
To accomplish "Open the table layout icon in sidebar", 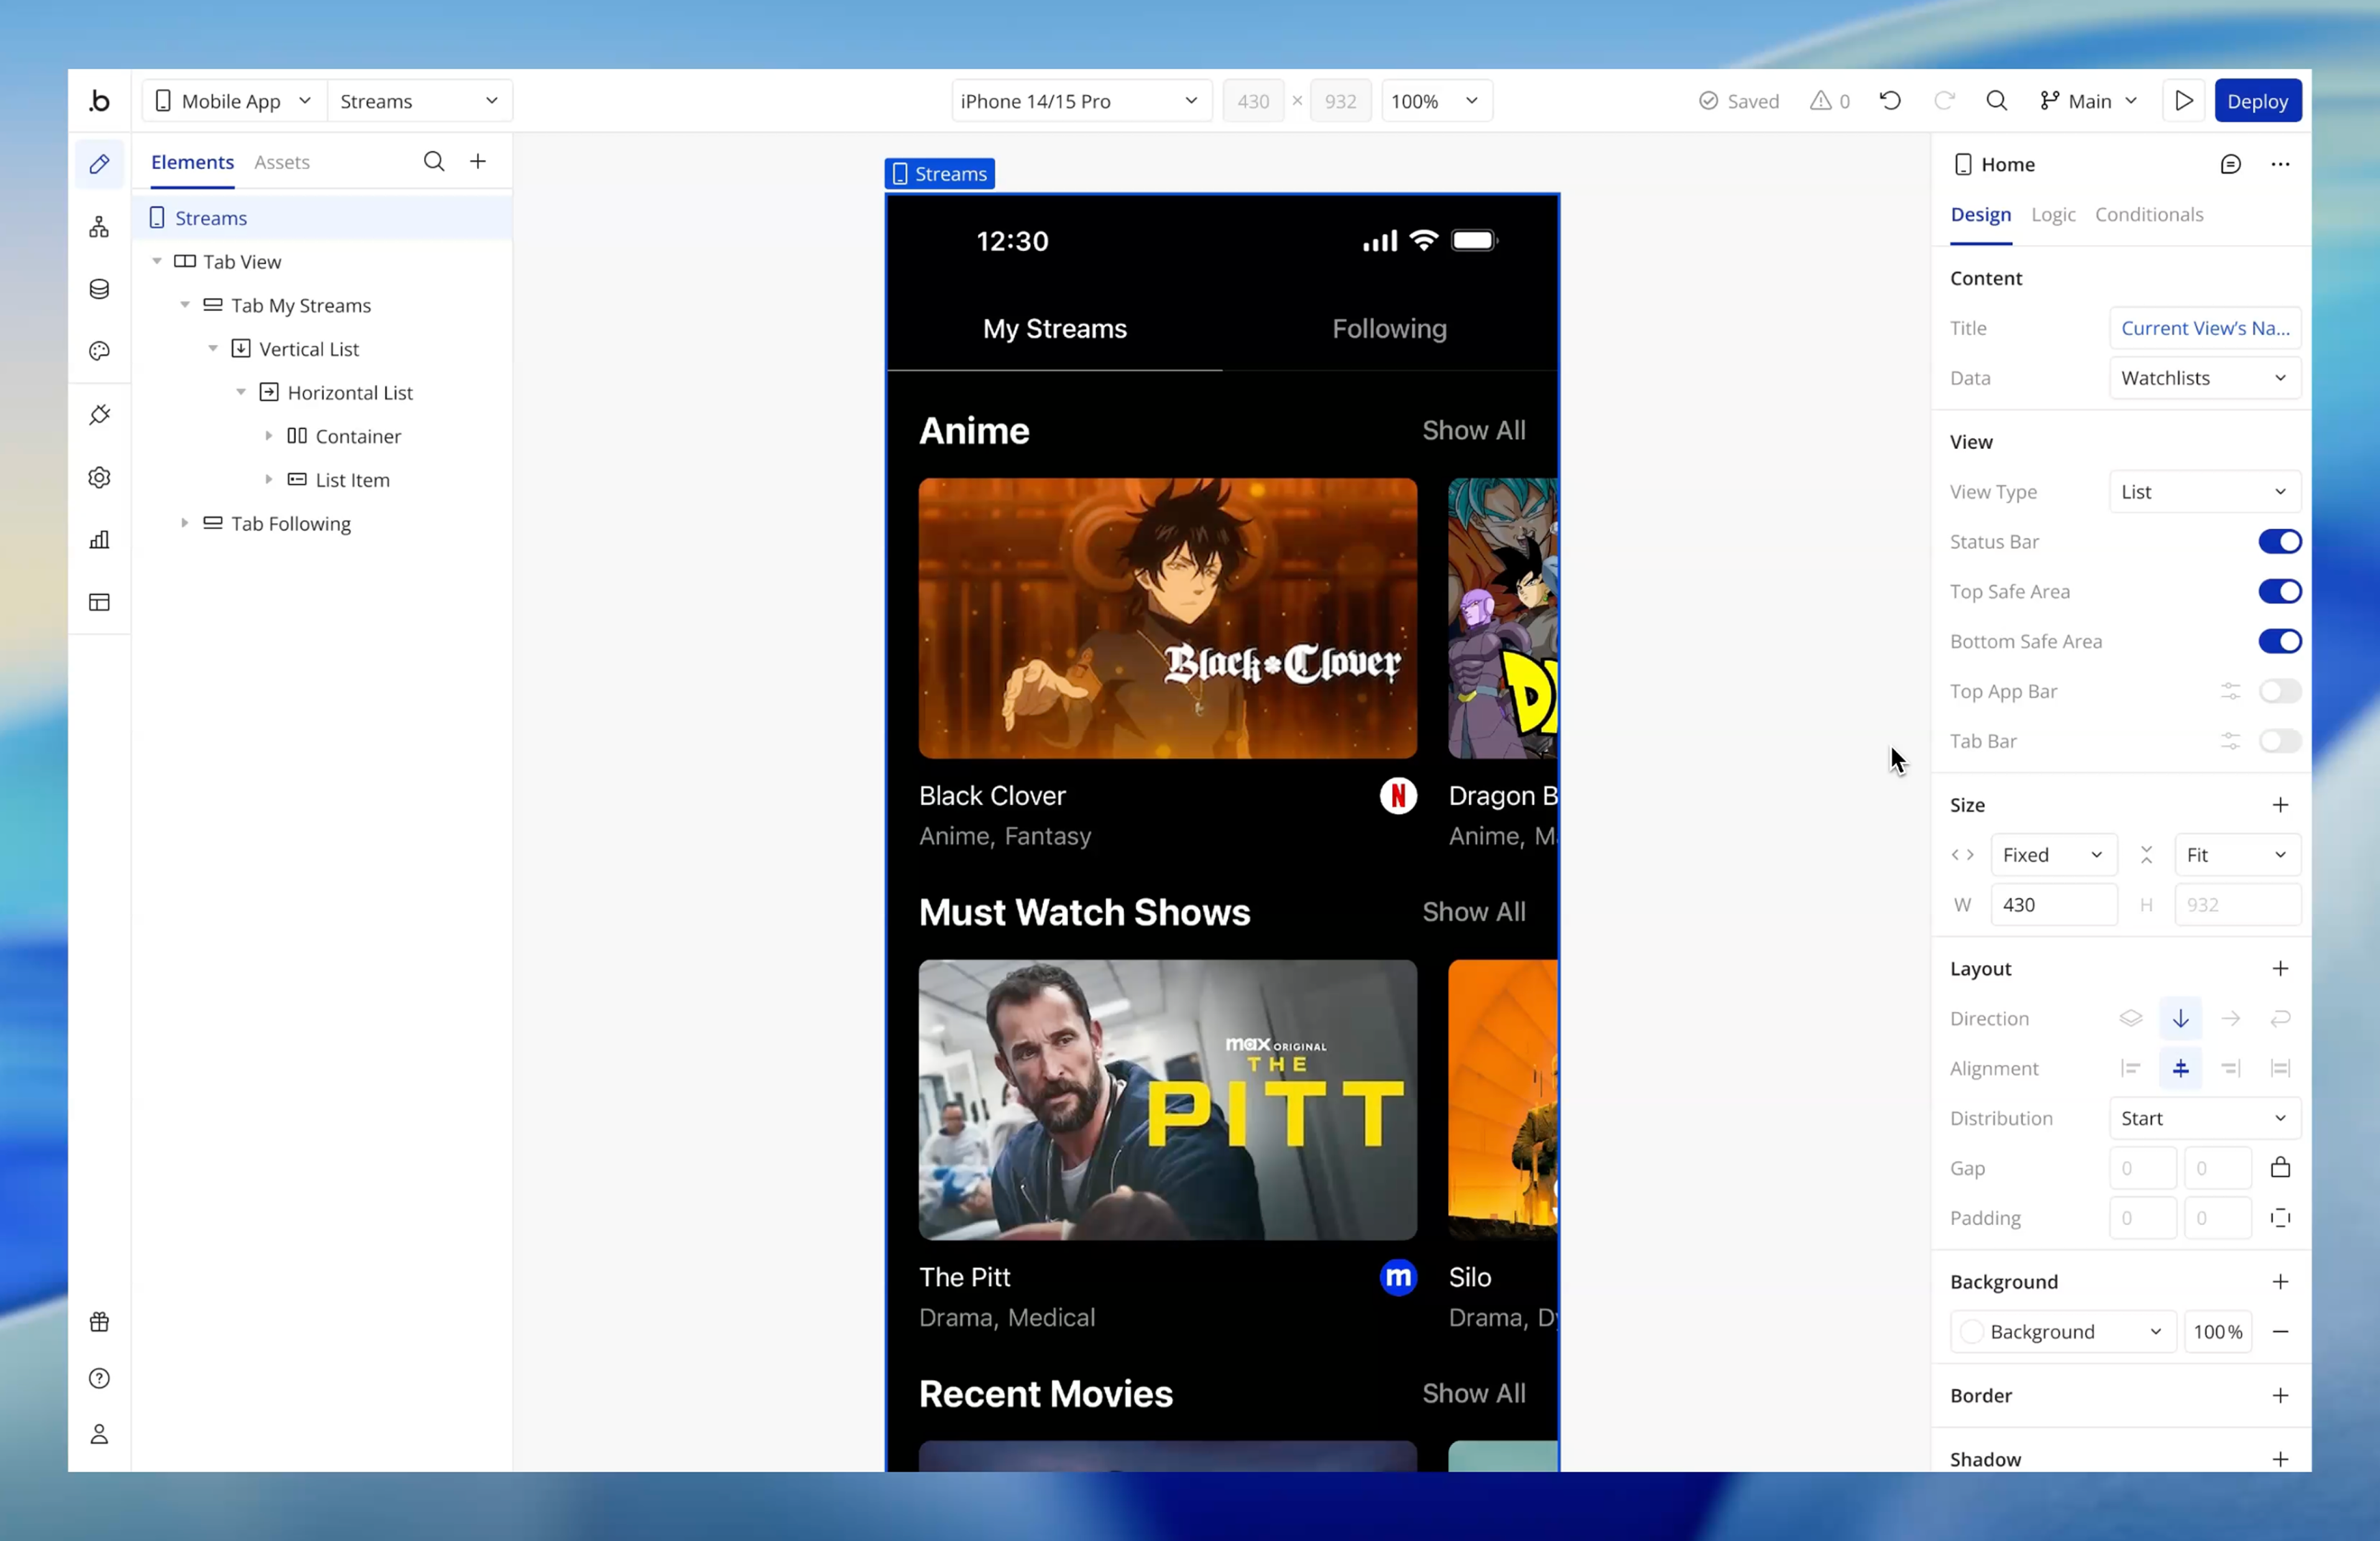I will [99, 602].
